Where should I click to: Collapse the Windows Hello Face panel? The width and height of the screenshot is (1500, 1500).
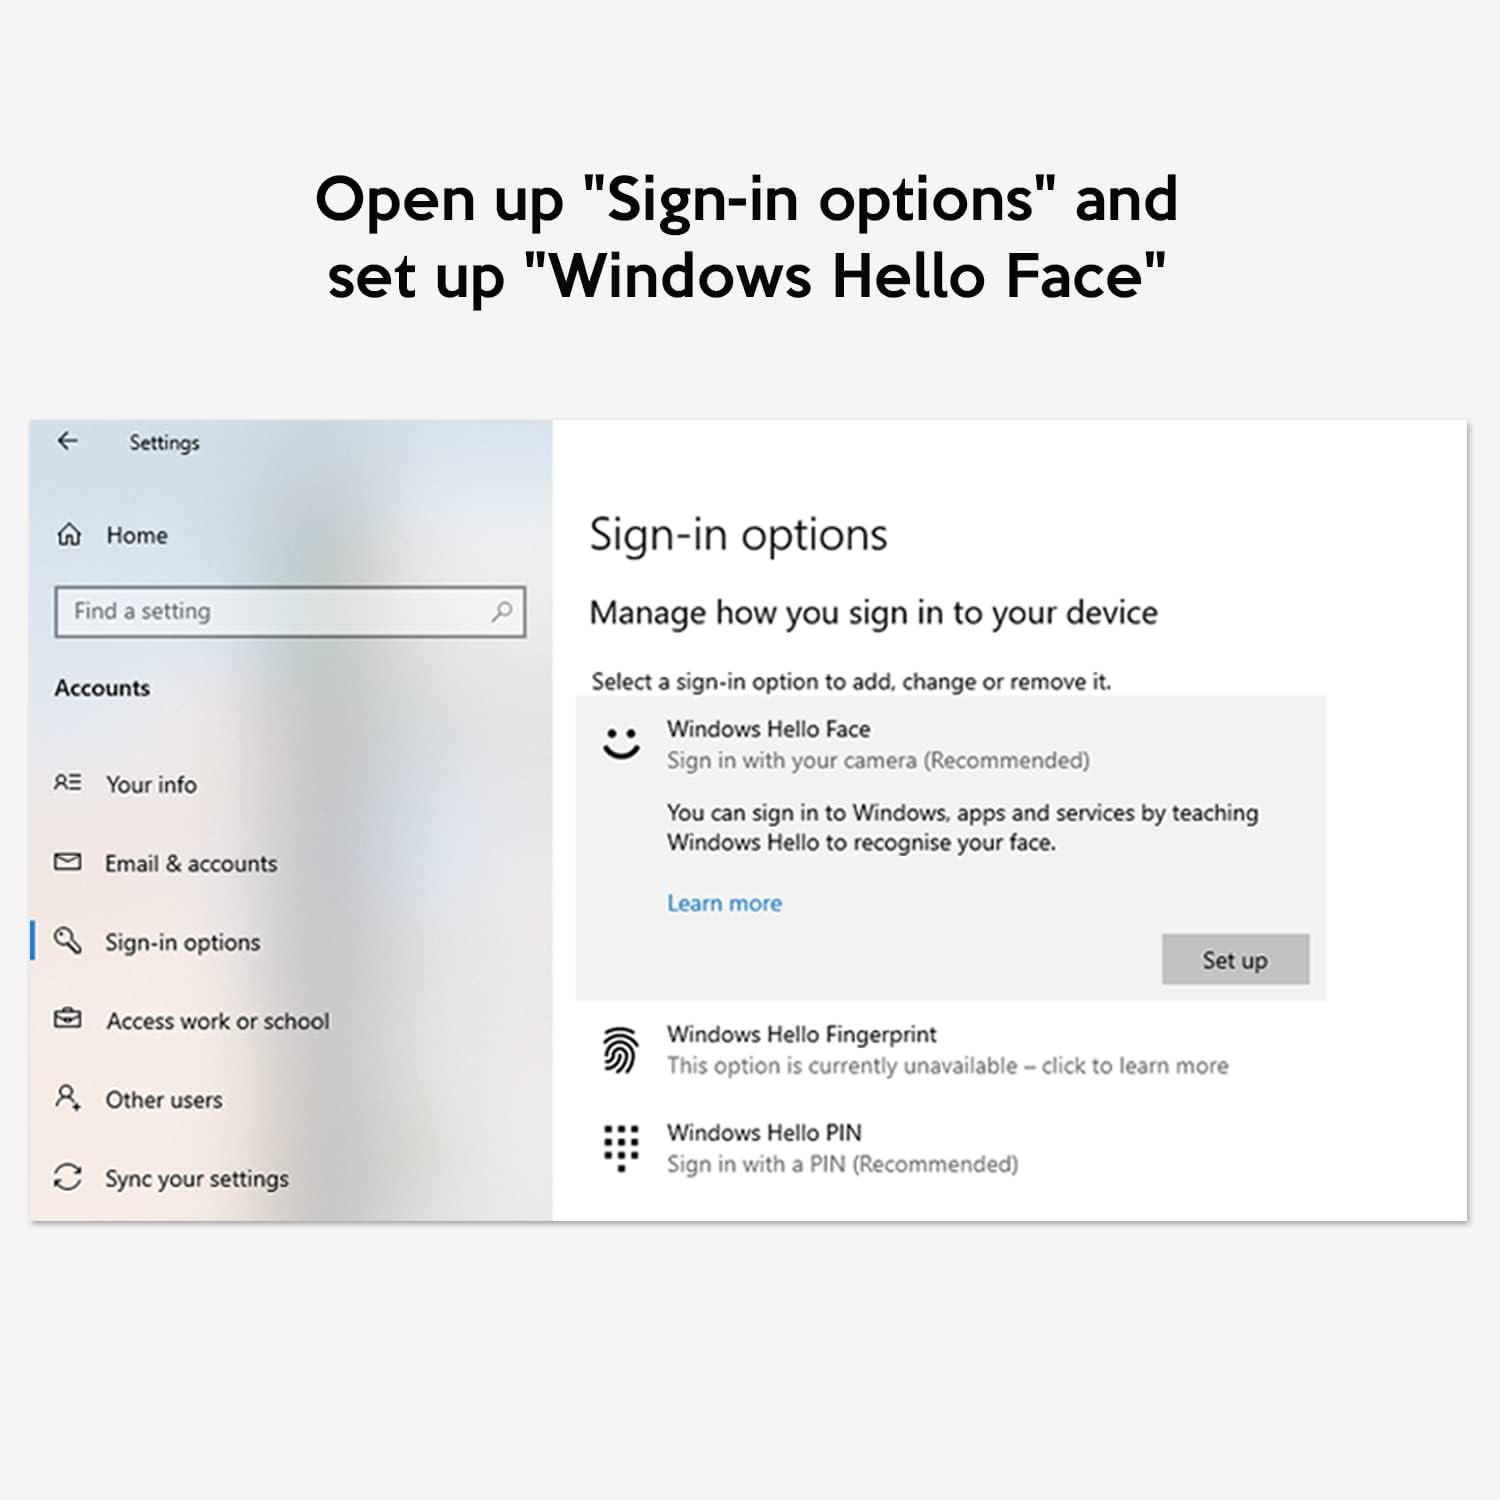click(770, 729)
